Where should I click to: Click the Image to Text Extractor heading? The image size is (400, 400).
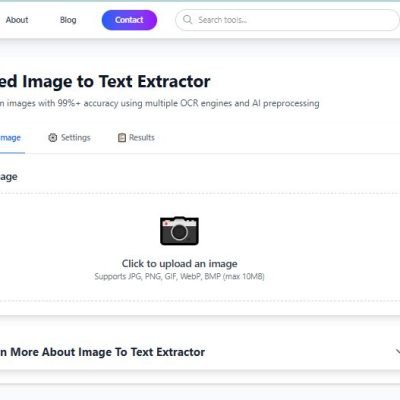point(105,82)
